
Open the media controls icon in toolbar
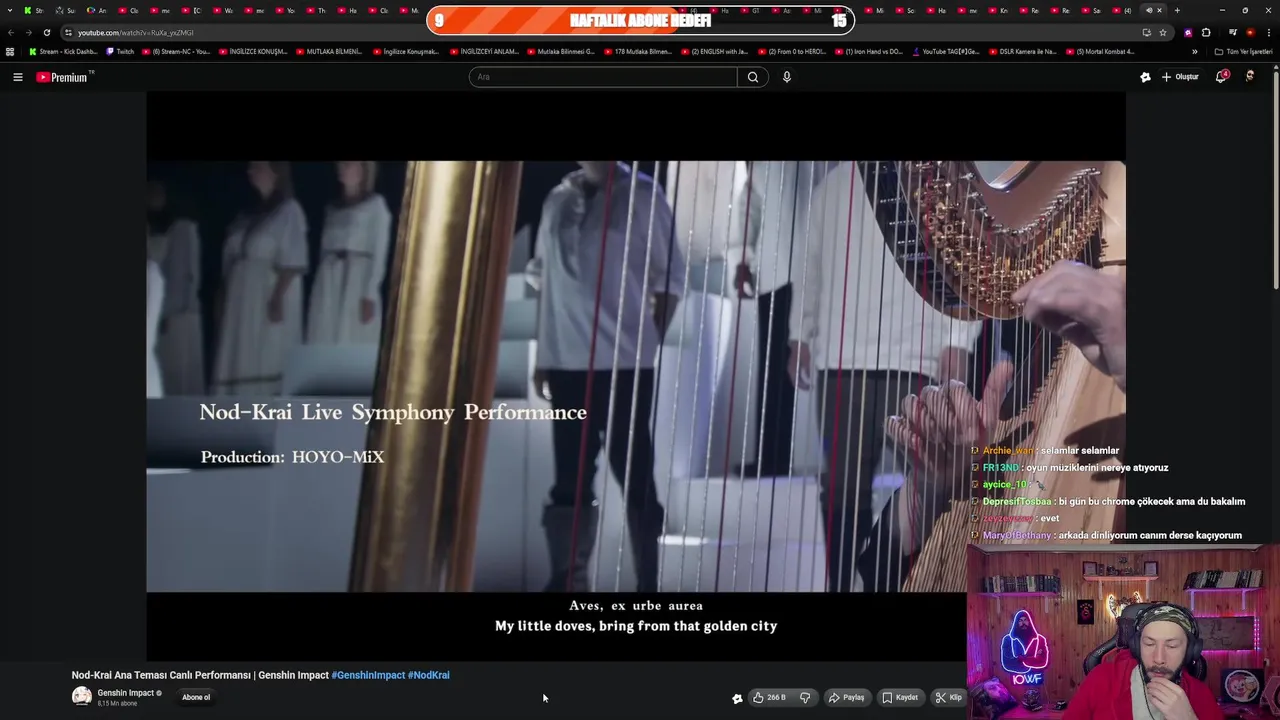point(1232,32)
